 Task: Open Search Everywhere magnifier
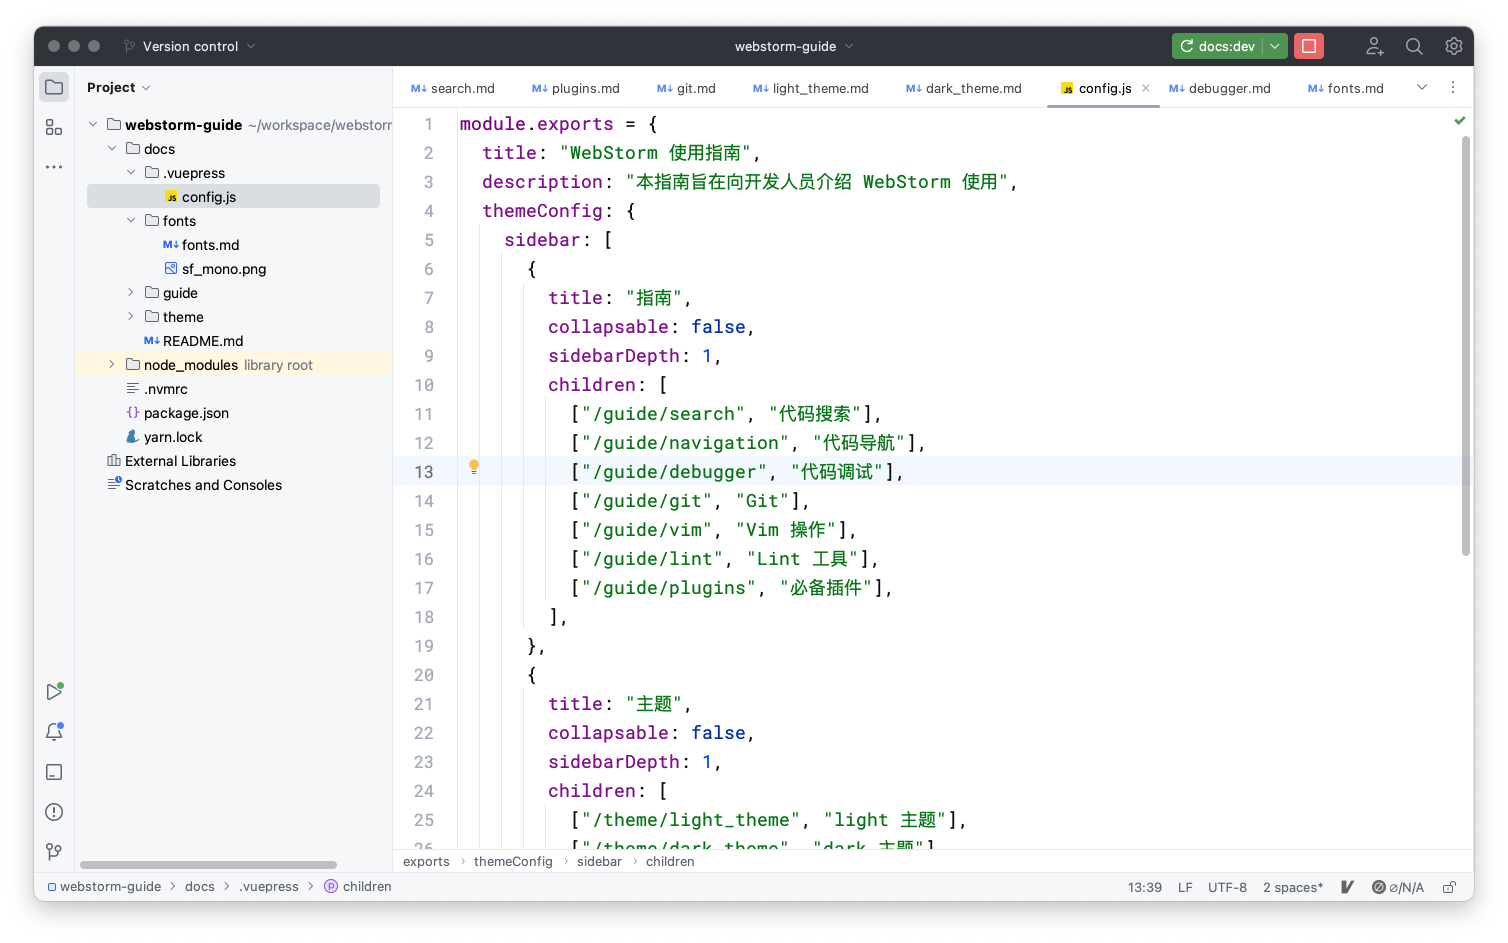coord(1414,46)
